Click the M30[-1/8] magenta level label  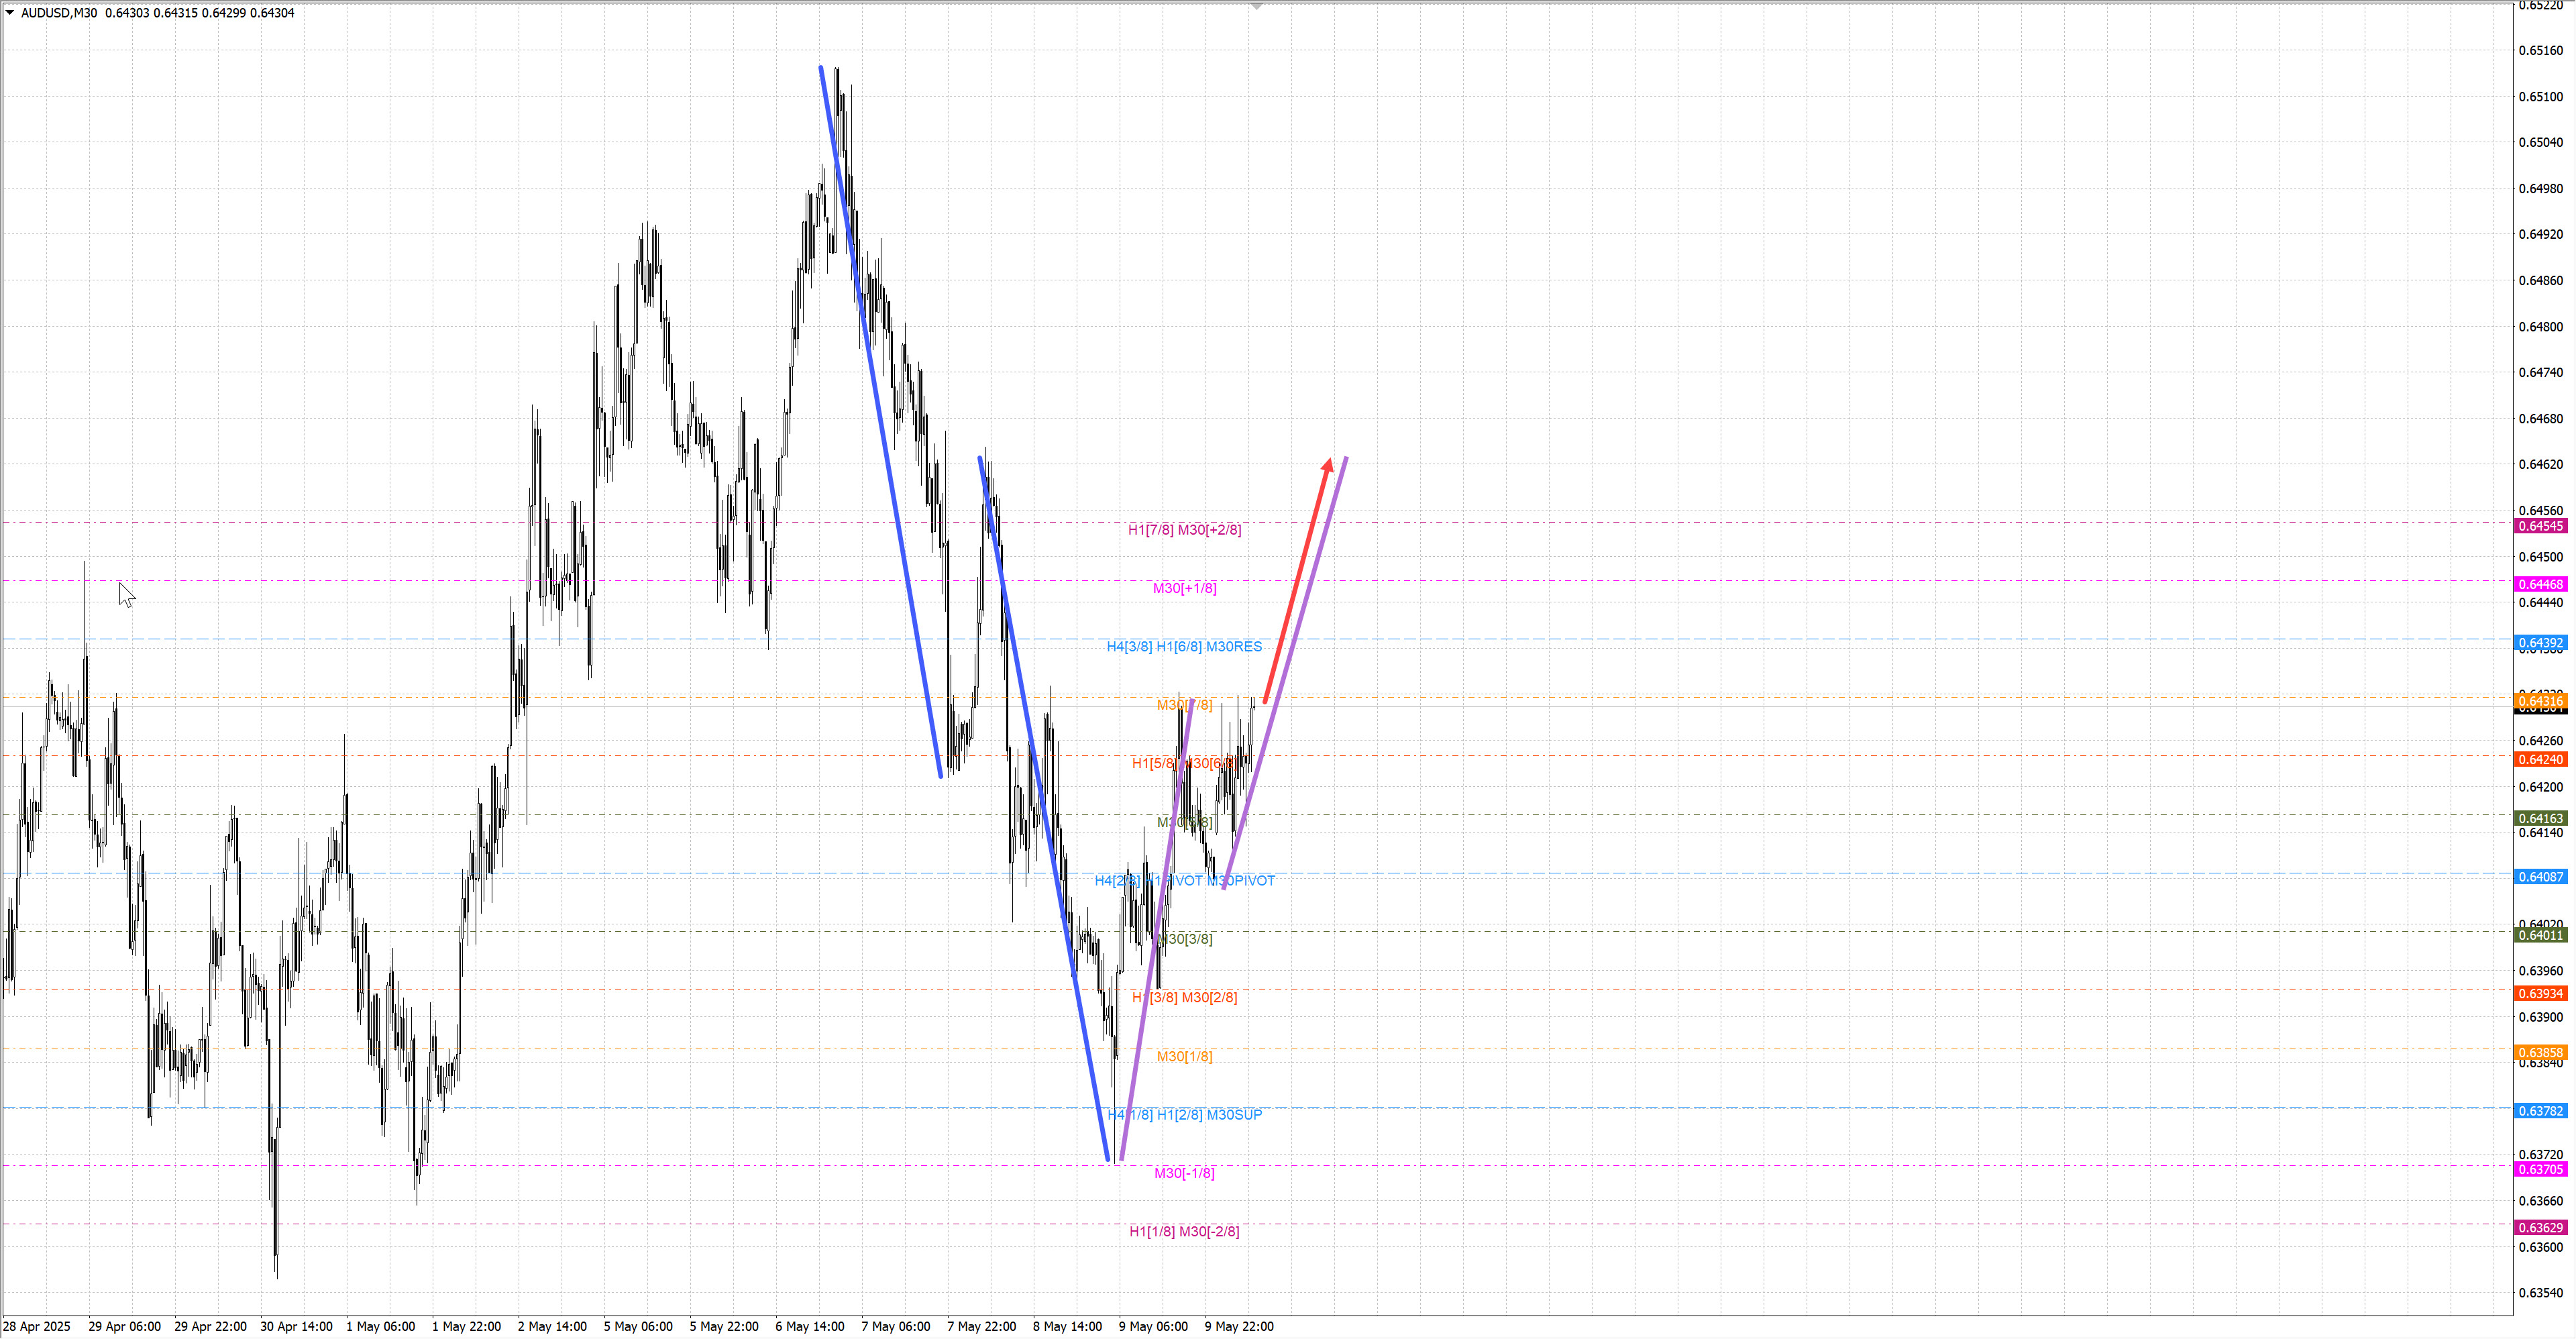(x=1184, y=1173)
